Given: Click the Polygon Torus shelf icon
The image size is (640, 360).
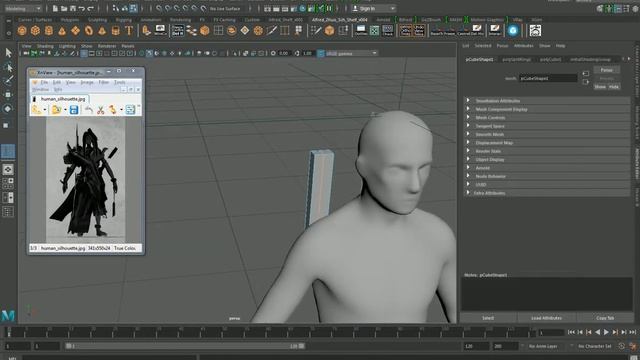Looking at the screenshot, I should (89, 31).
